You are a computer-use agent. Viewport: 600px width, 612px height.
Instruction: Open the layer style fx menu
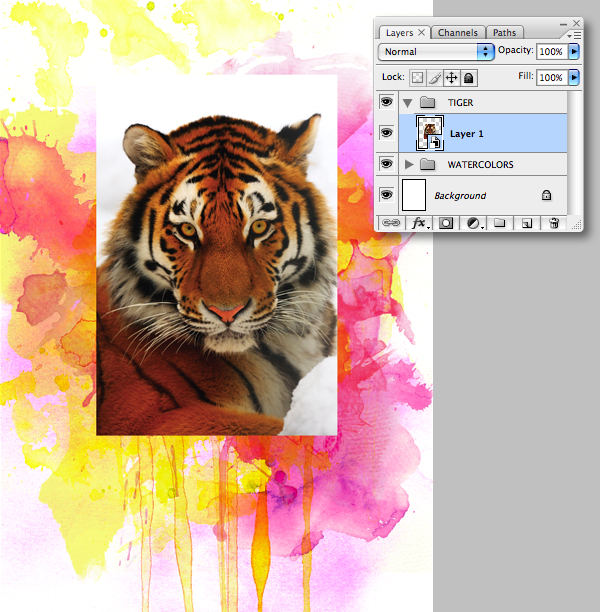[x=420, y=223]
